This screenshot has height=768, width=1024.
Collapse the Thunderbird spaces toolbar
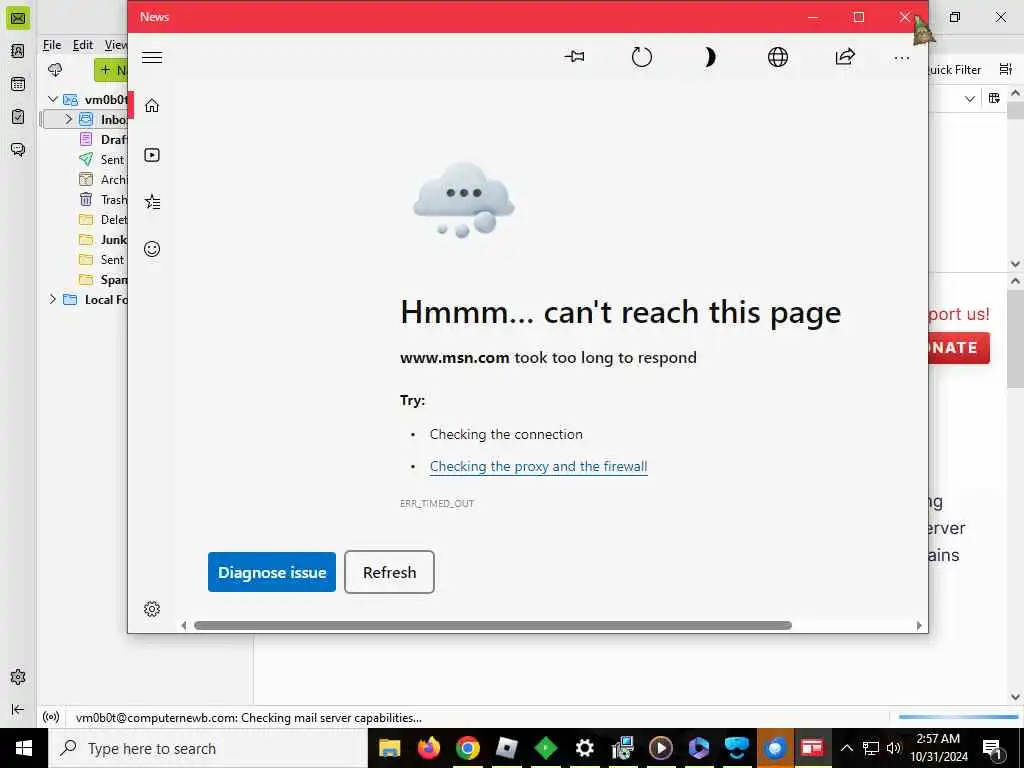pos(18,709)
